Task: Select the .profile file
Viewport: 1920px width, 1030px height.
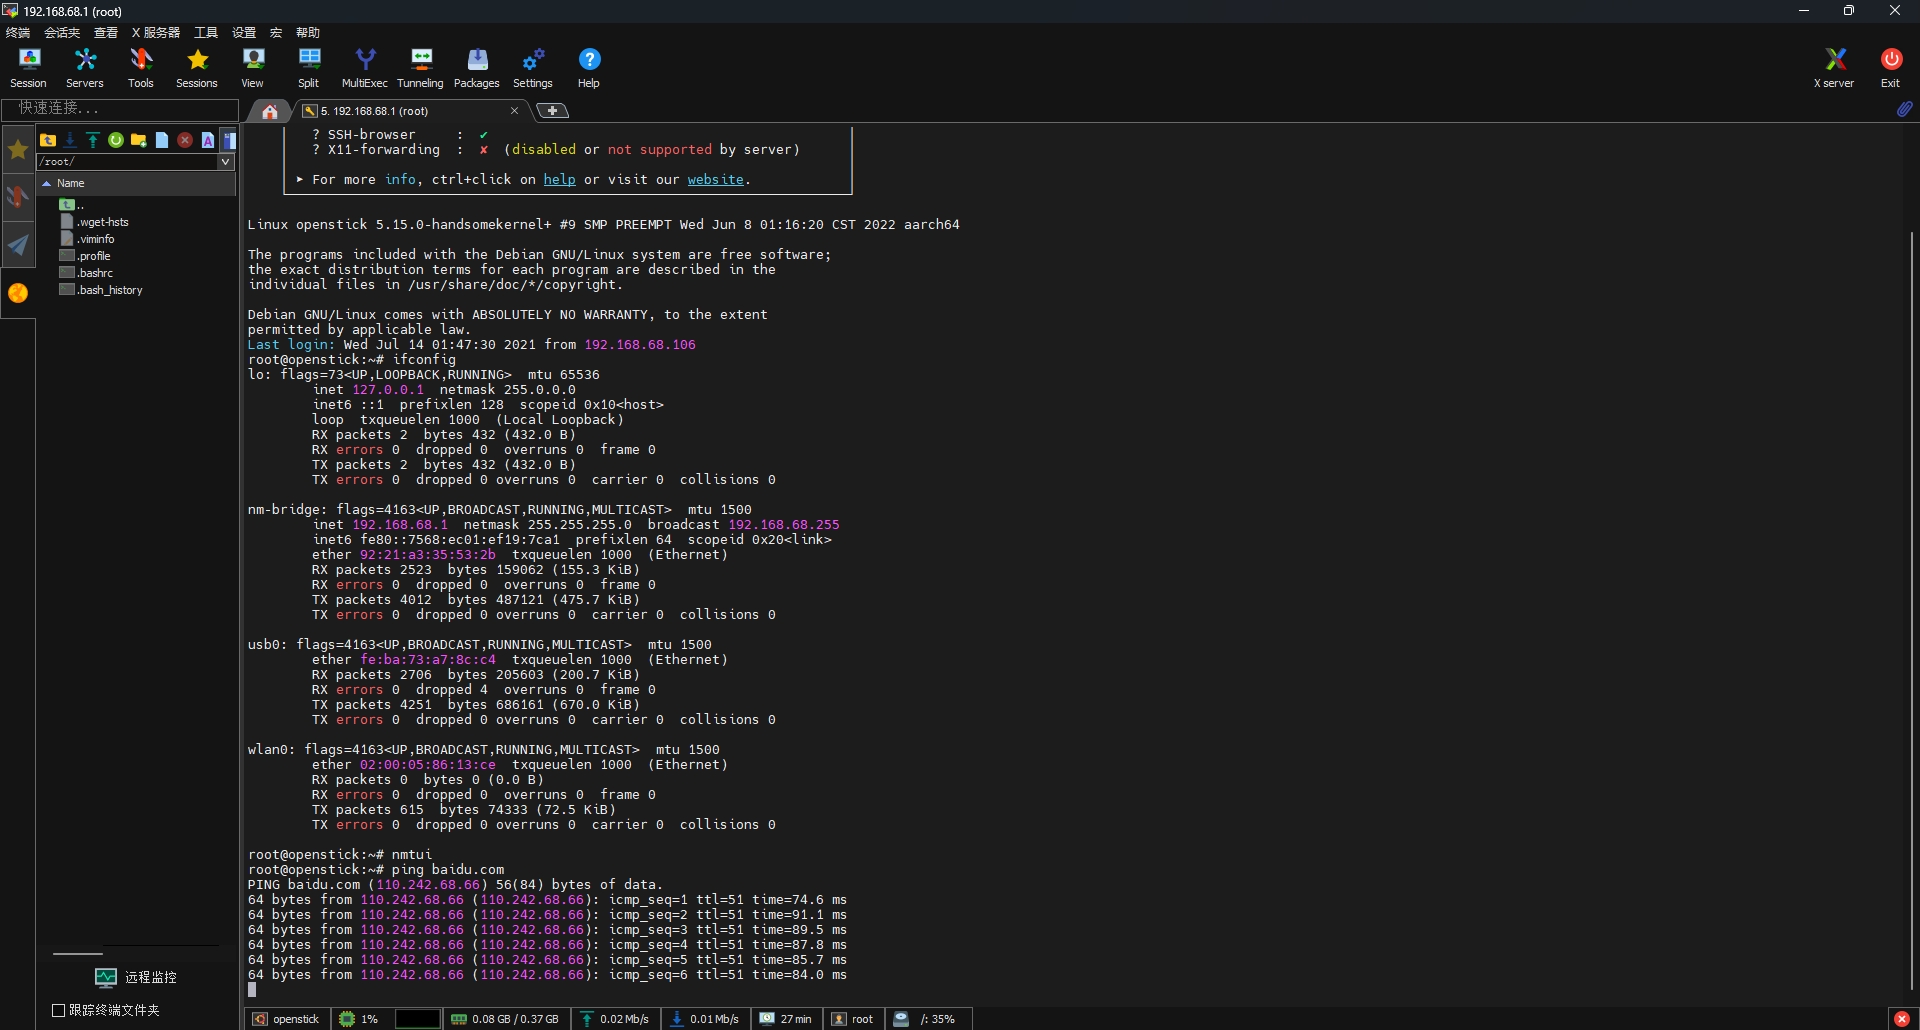Action: pos(86,256)
